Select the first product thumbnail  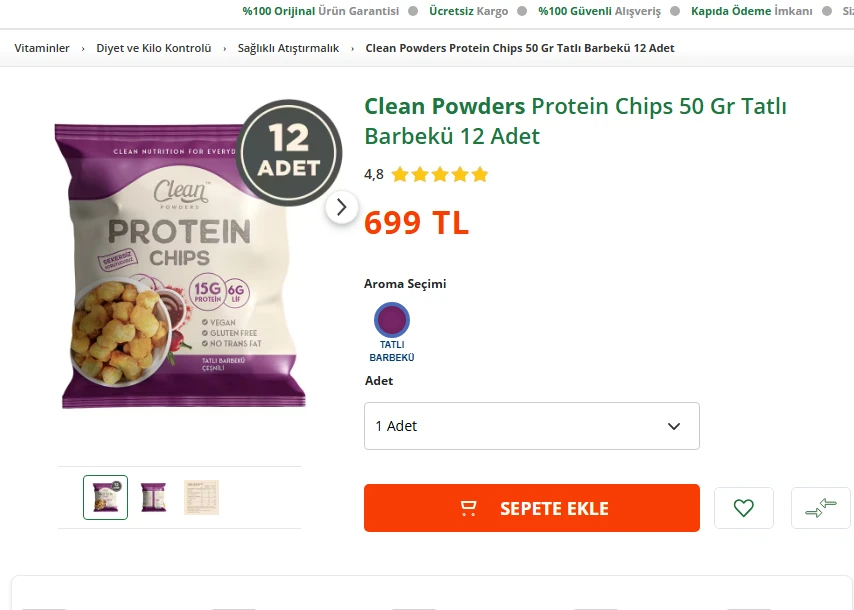(105, 496)
